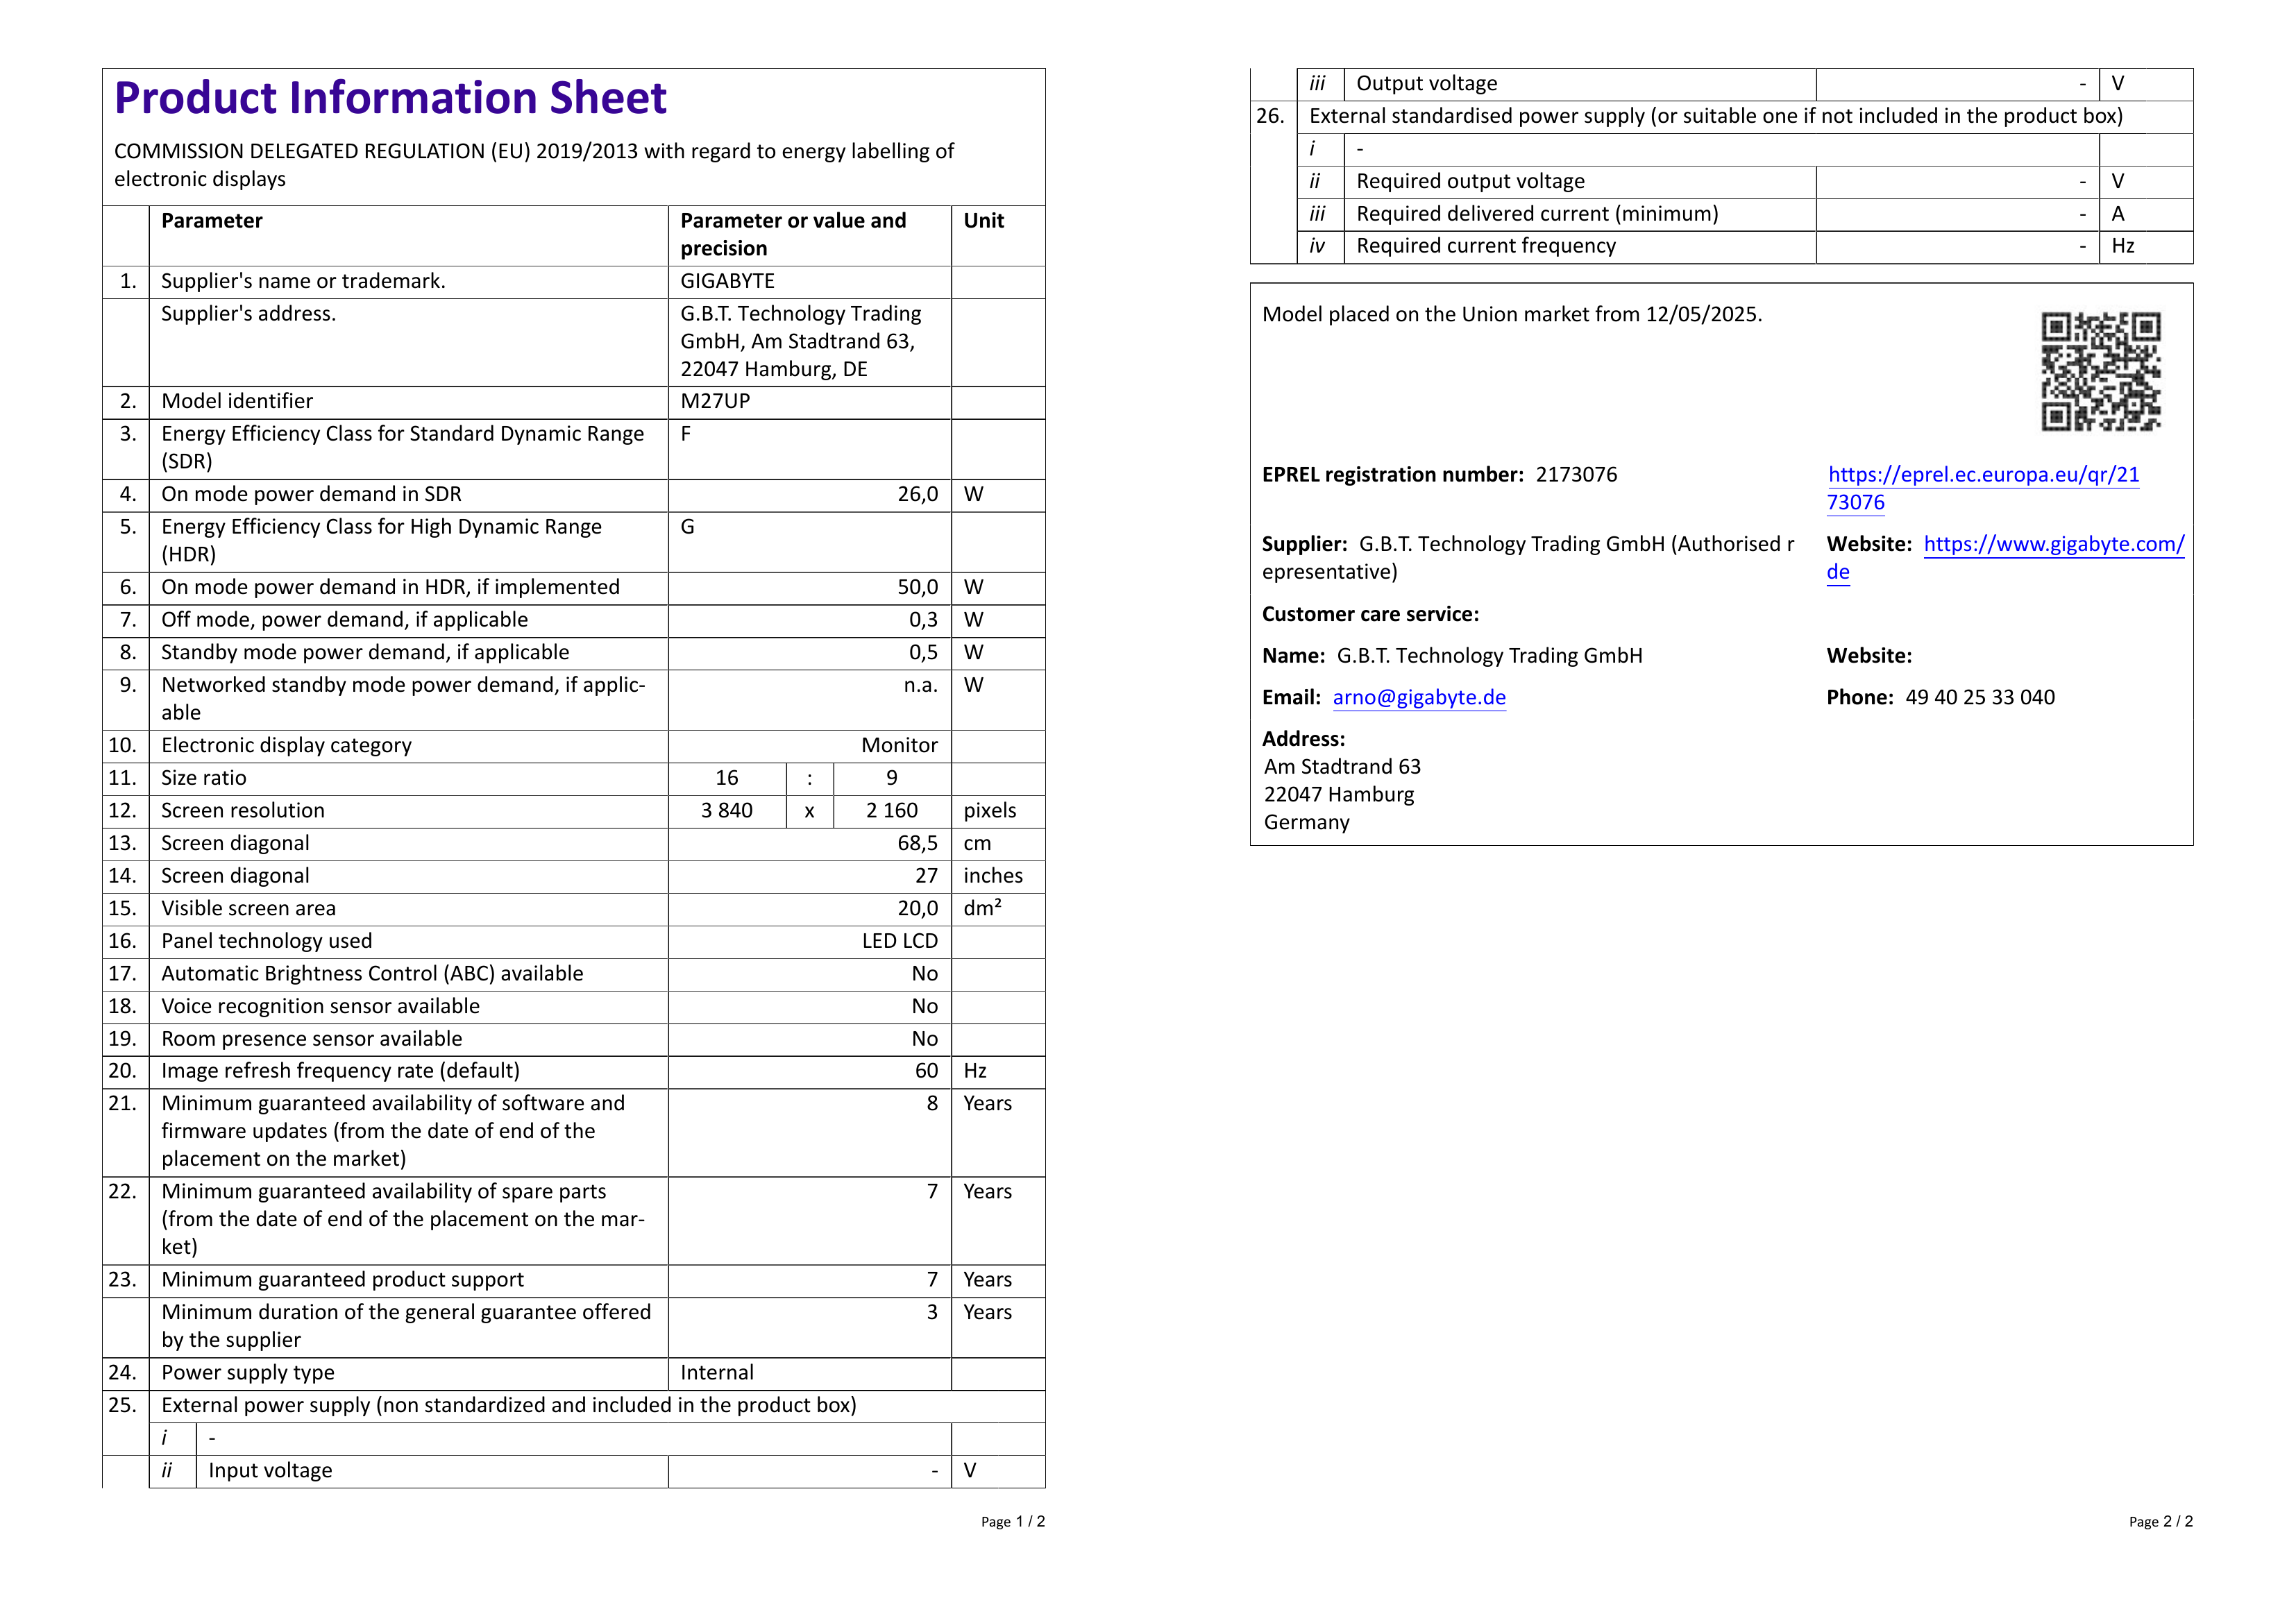This screenshot has width=2296, height=1623.
Task: Click the GIGABYTE supplier name cell
Action: [x=727, y=282]
